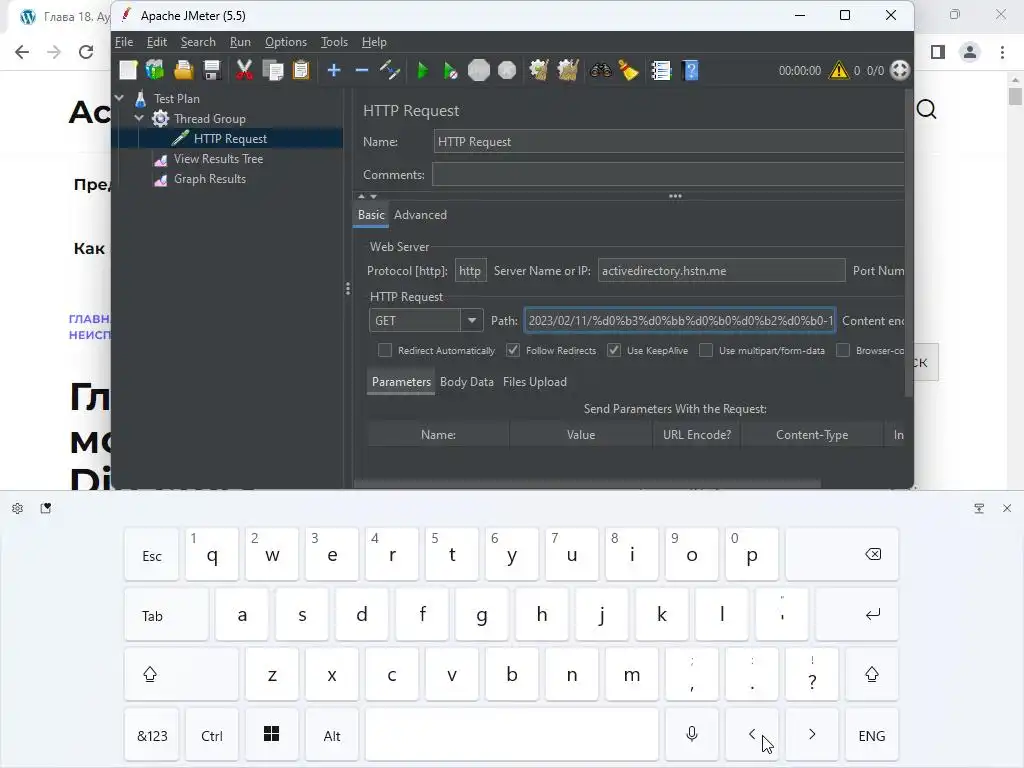The image size is (1024, 768).
Task: Click the horizontal scrollbar below parameters table
Action: click(x=587, y=484)
